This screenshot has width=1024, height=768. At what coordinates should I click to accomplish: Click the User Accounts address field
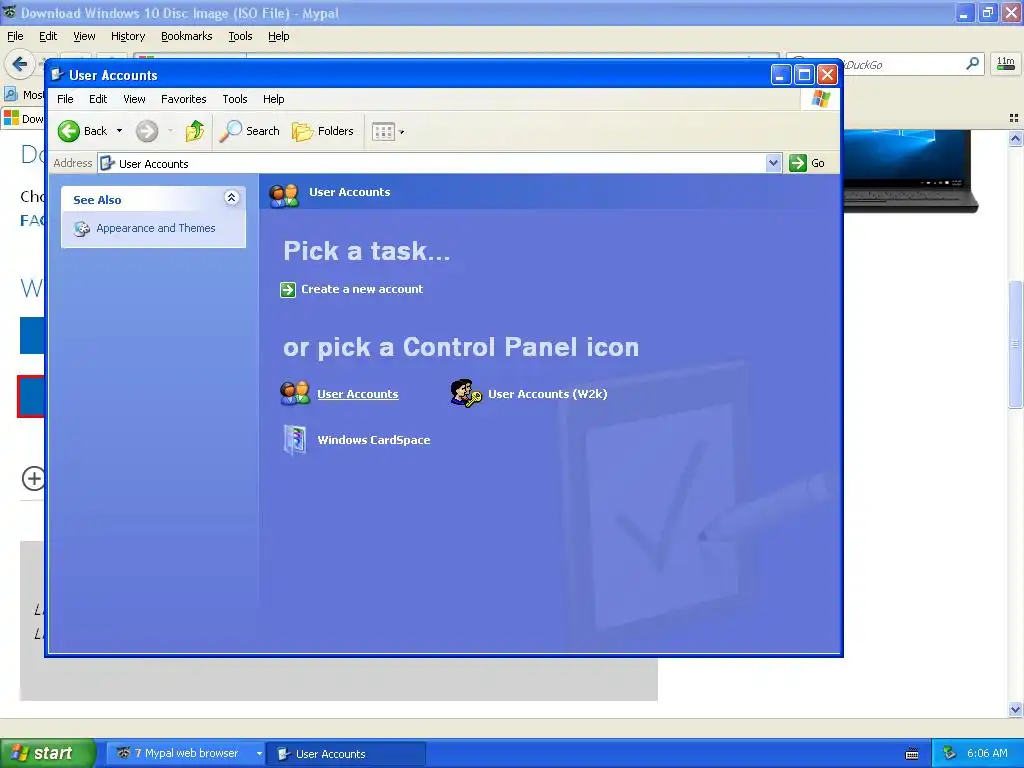[x=432, y=163]
